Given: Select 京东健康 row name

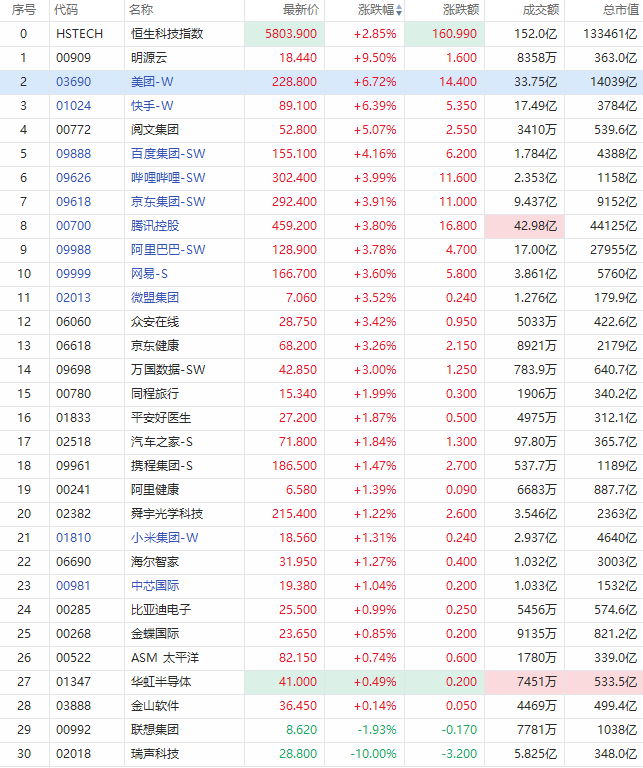Looking at the screenshot, I should [155, 346].
